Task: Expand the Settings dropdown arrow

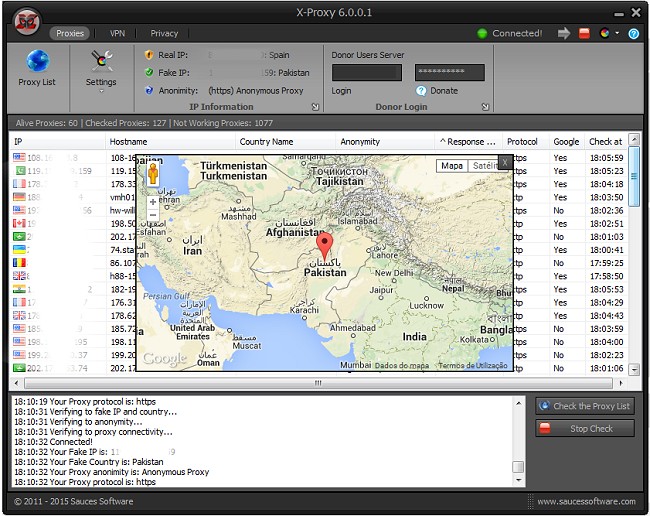Action: (101, 91)
